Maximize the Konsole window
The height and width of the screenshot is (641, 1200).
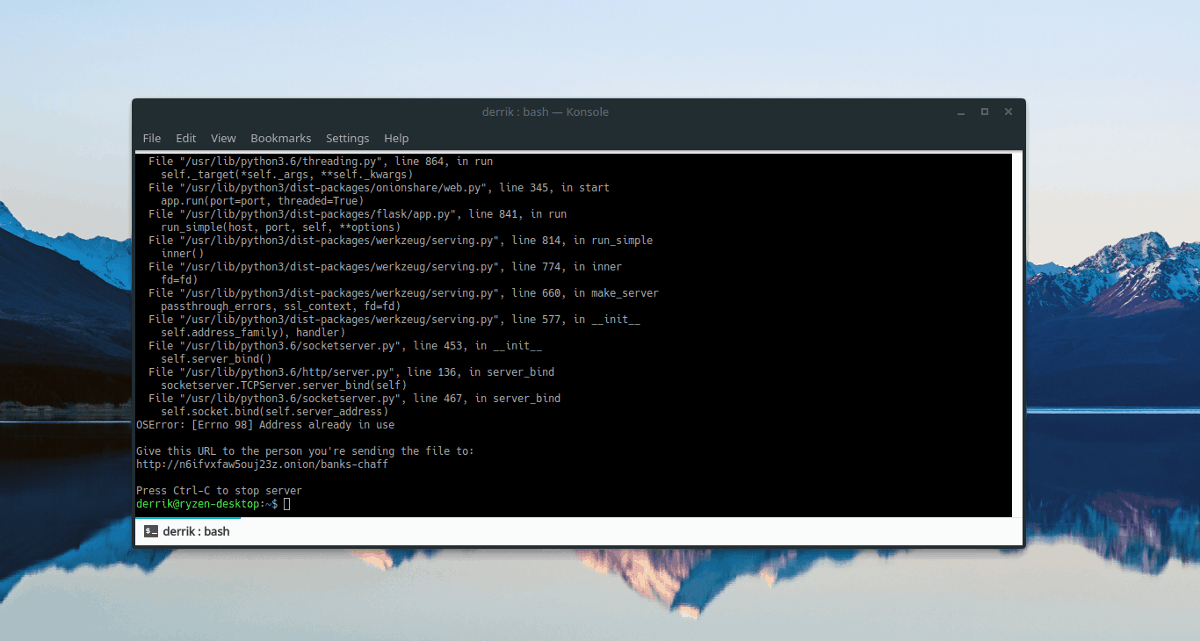984,111
